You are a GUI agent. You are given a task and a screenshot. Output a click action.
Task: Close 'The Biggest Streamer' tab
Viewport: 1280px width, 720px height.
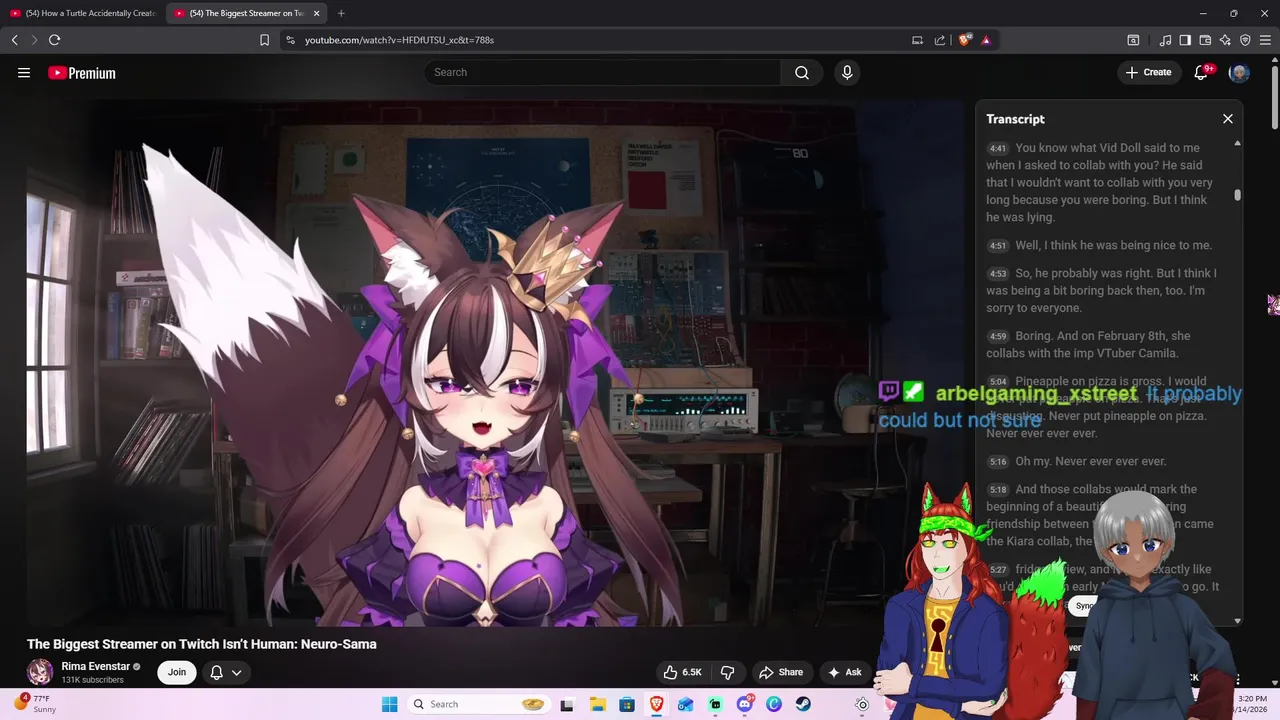[x=316, y=13]
